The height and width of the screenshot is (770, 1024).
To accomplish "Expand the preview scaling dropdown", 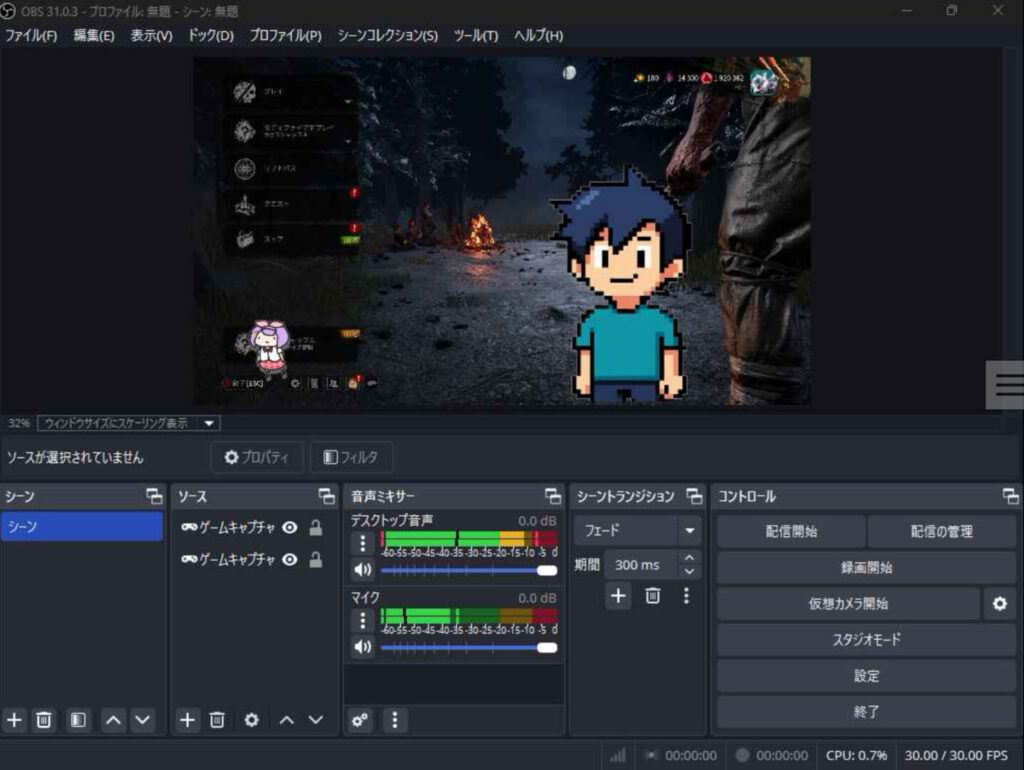I will coord(129,423).
